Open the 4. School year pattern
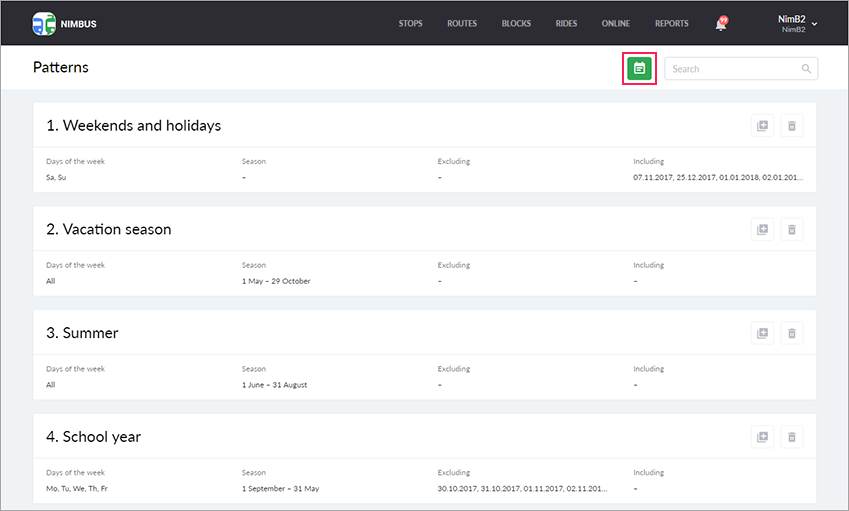 [94, 437]
